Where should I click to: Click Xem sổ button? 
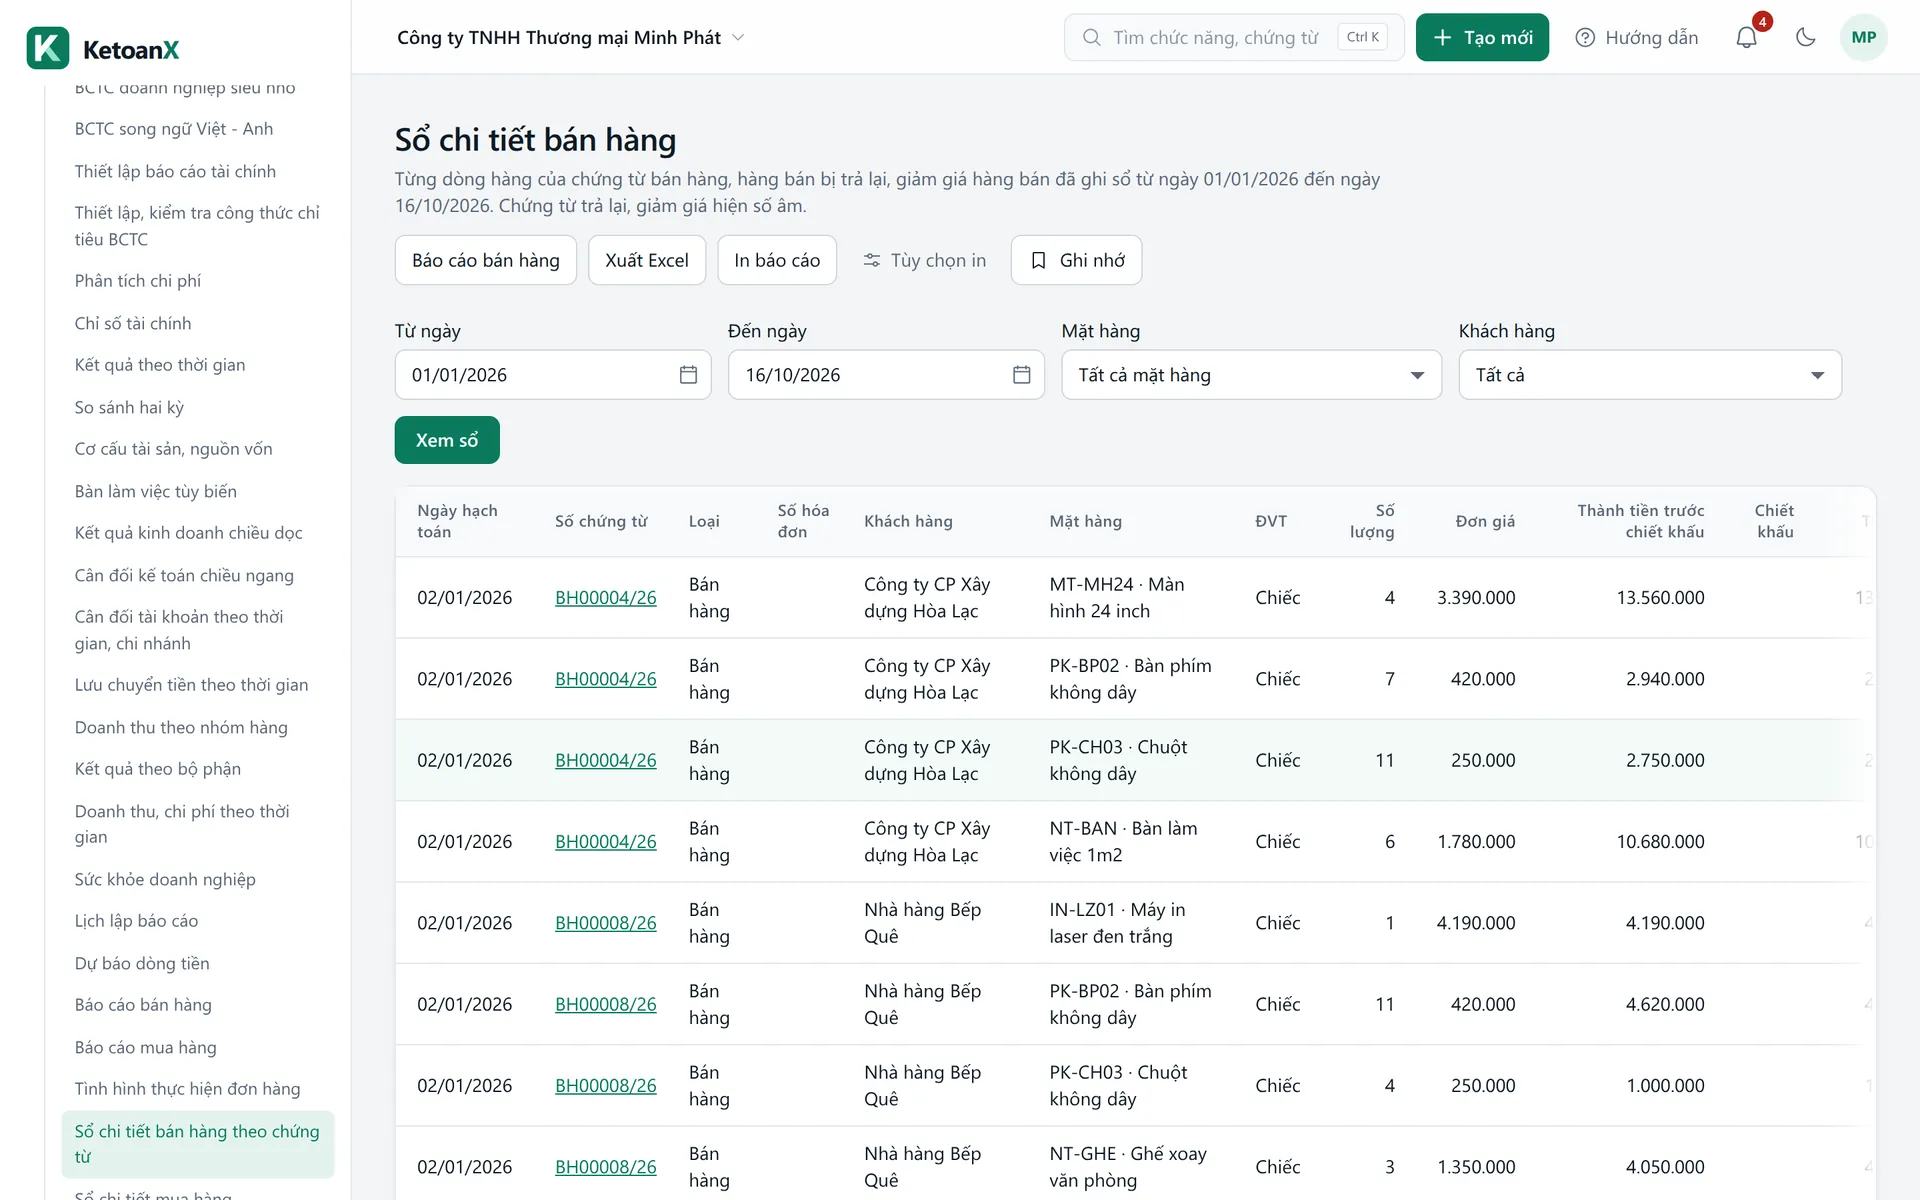pos(447,440)
